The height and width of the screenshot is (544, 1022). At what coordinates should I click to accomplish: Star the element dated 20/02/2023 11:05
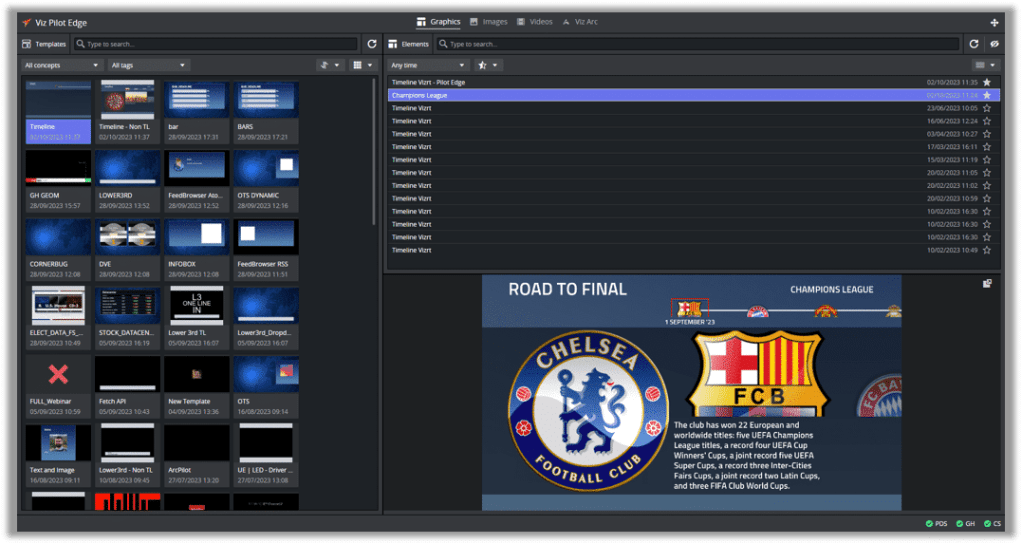pos(987,173)
